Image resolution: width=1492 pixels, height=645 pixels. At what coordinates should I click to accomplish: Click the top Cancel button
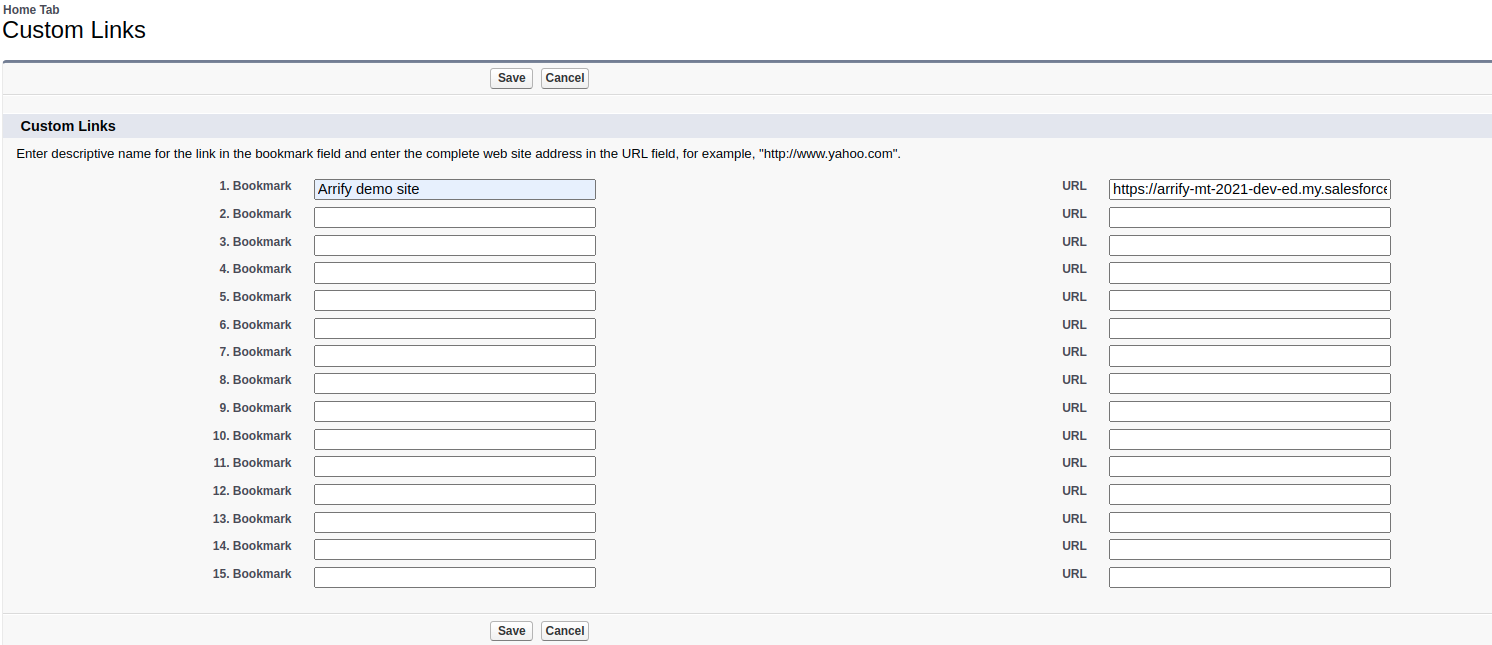[565, 78]
